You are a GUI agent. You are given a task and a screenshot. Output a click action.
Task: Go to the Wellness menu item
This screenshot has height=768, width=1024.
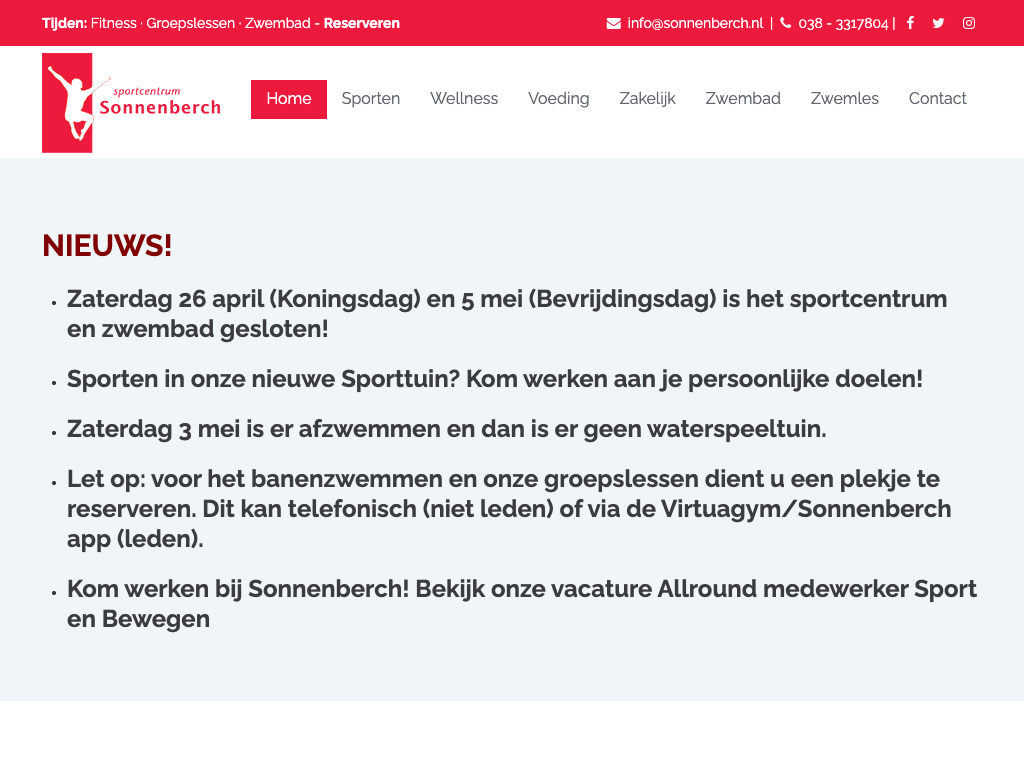click(x=464, y=99)
